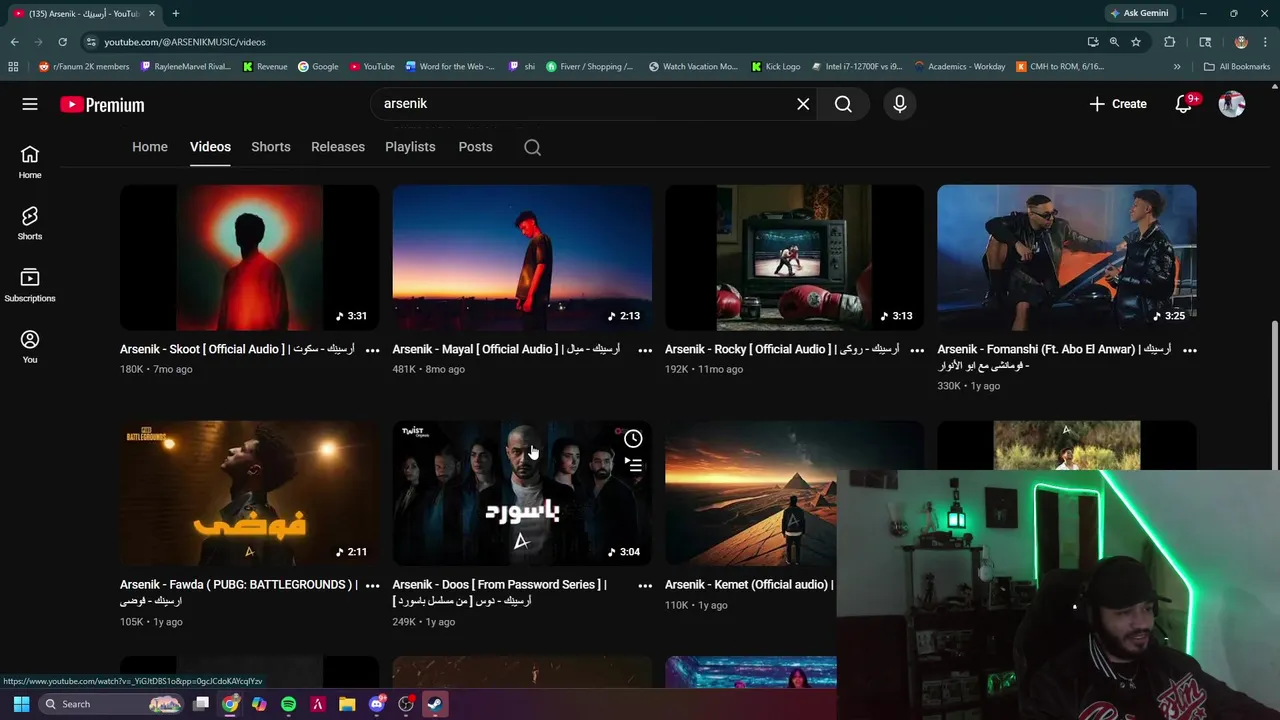This screenshot has width=1280, height=720.
Task: Open more options for Fomanshi video
Action: point(1190,350)
